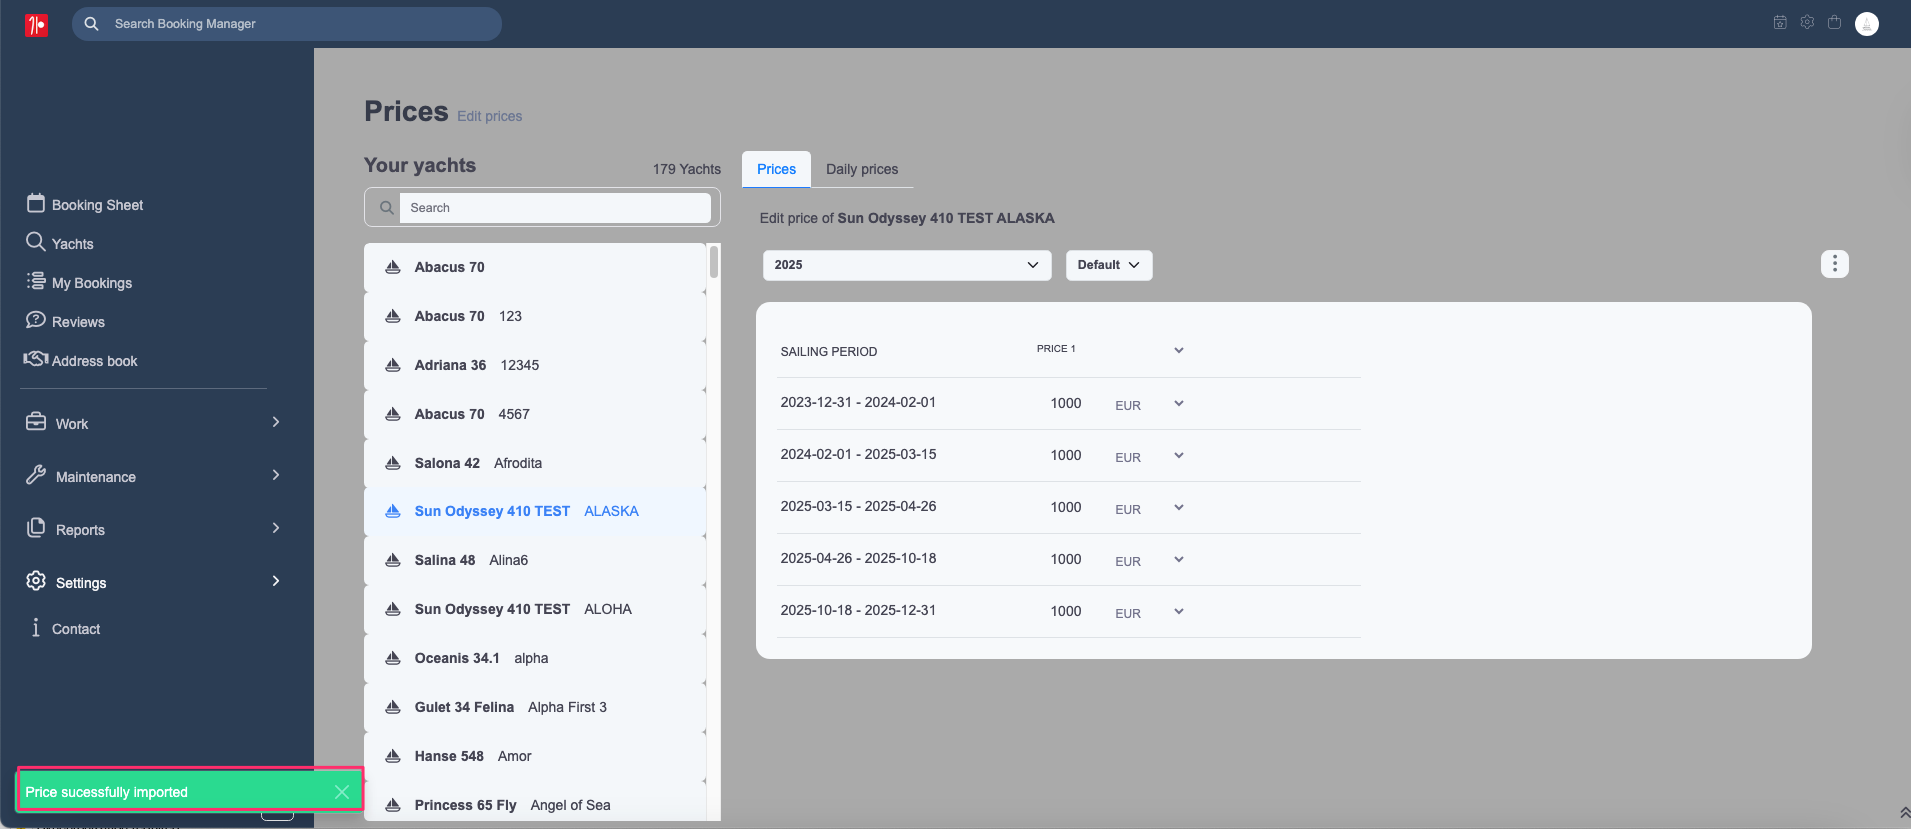
Task: Click the boat icon for Adriana 36
Action: (x=393, y=365)
